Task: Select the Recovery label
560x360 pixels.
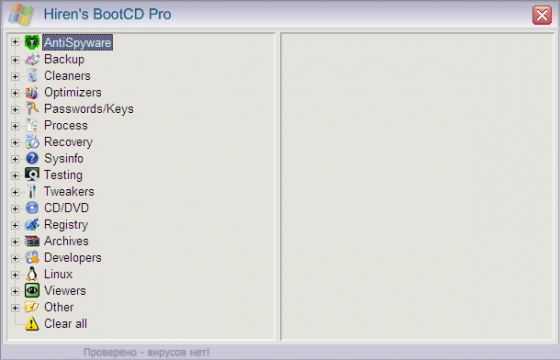Action: click(x=68, y=142)
